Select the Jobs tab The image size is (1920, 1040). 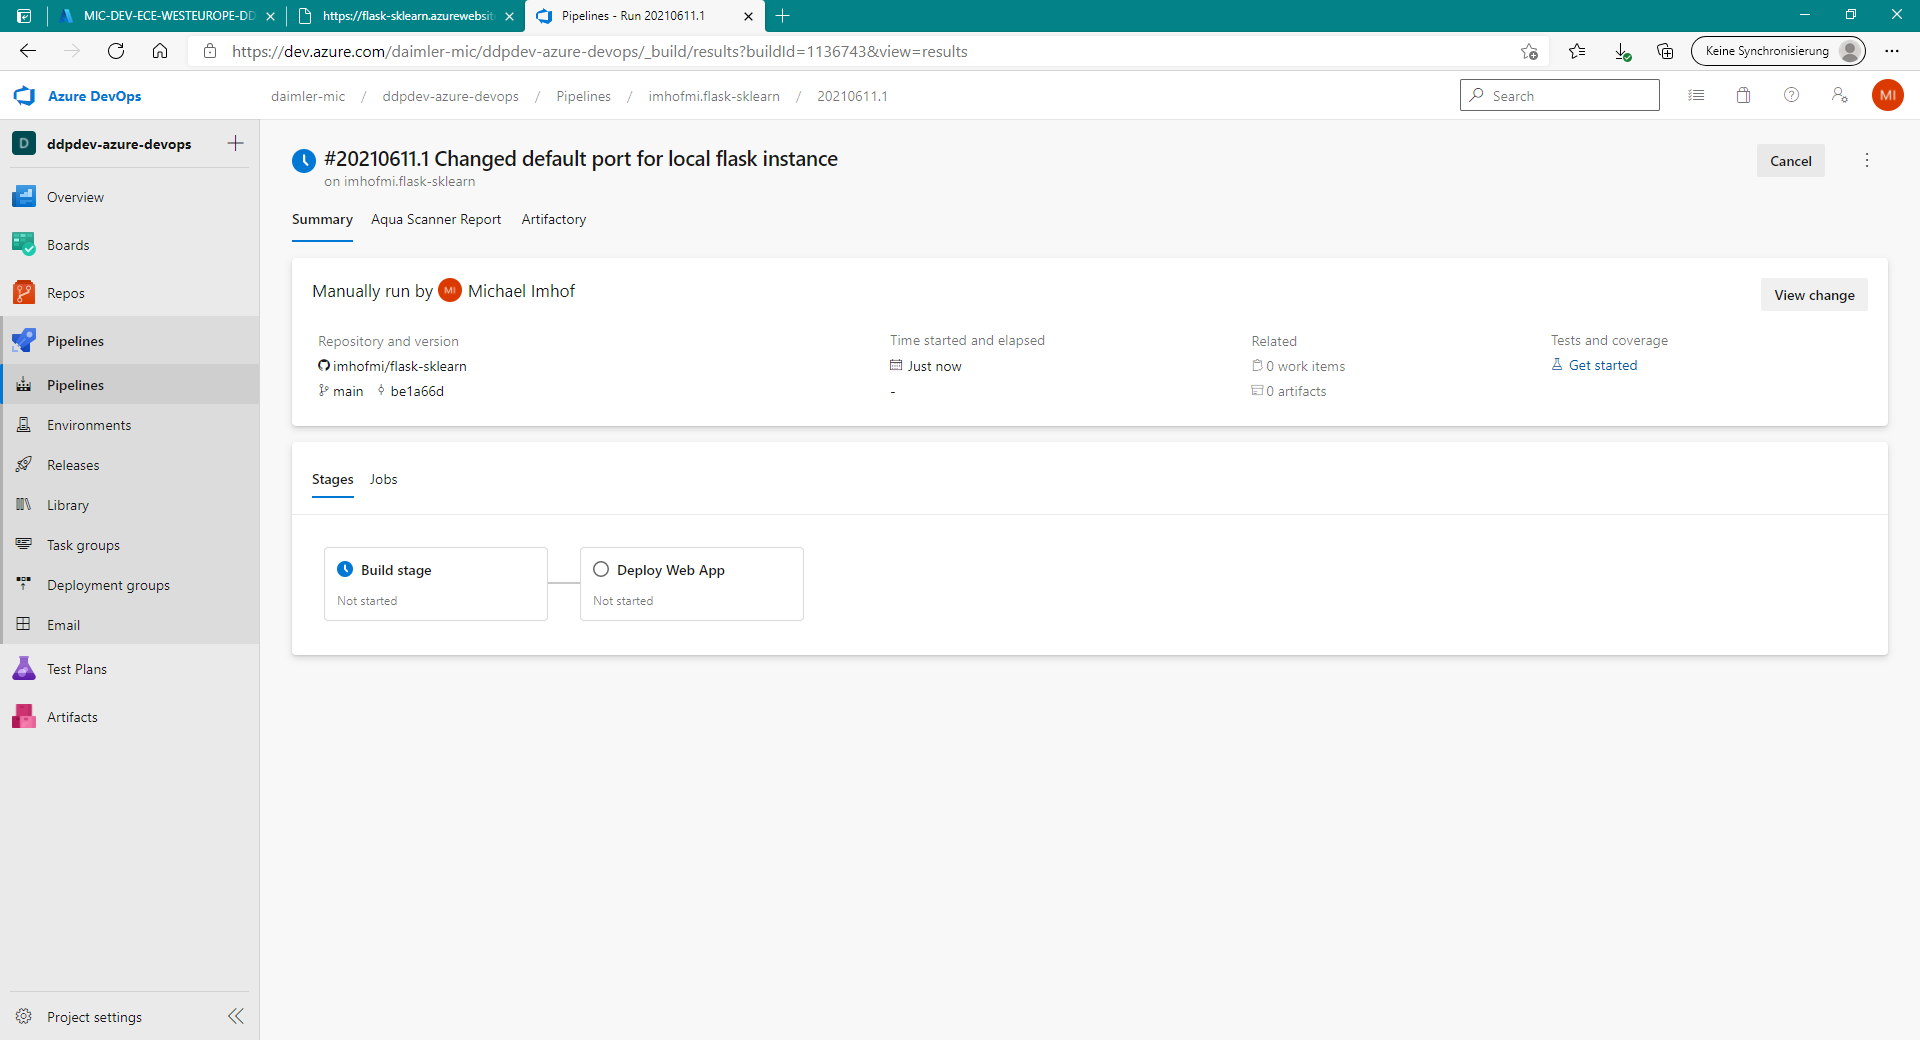pyautogui.click(x=383, y=479)
